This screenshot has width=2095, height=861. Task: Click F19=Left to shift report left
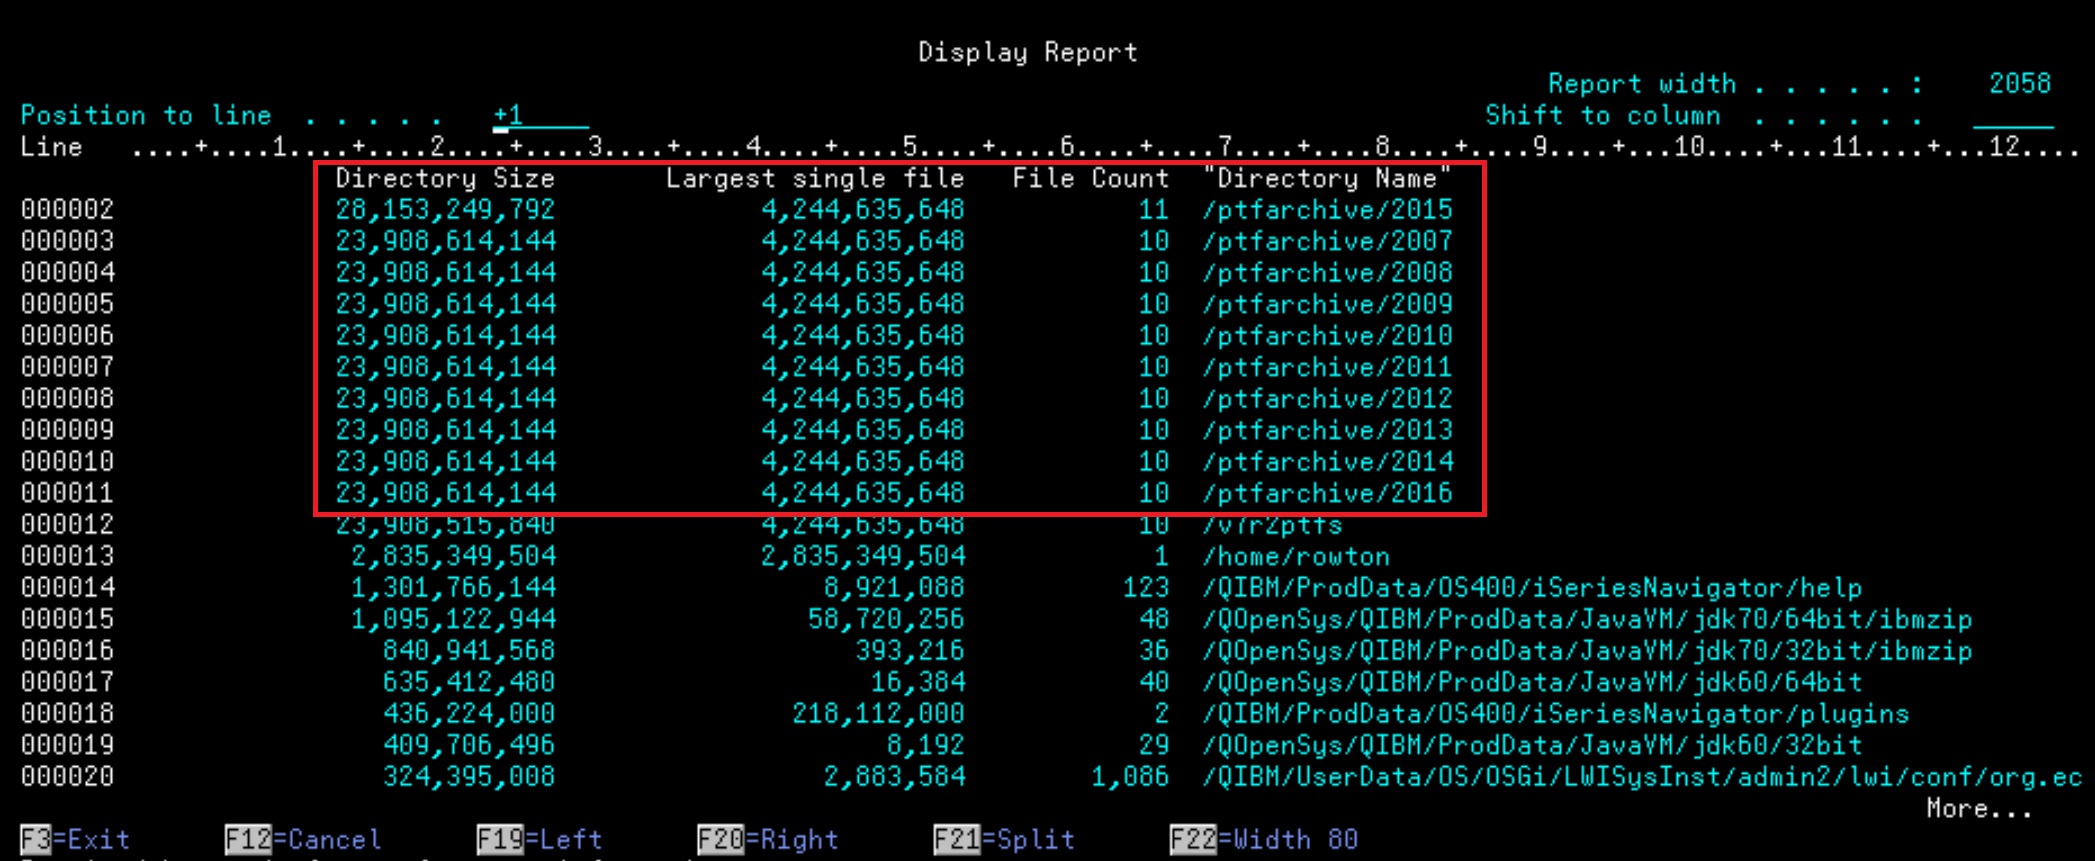click(x=539, y=839)
